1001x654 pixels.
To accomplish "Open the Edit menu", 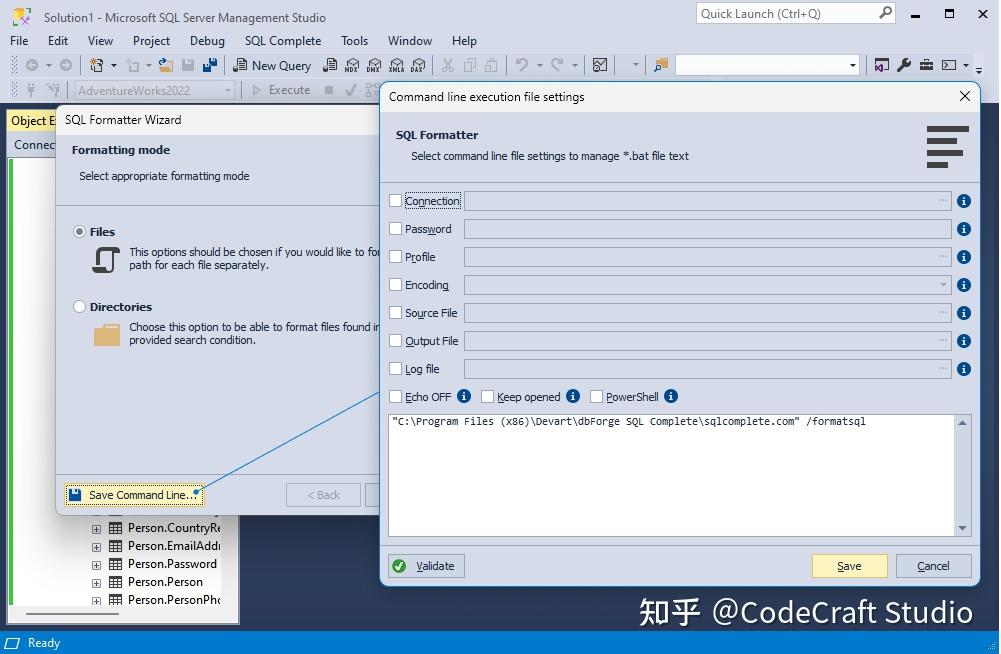I will pos(57,41).
